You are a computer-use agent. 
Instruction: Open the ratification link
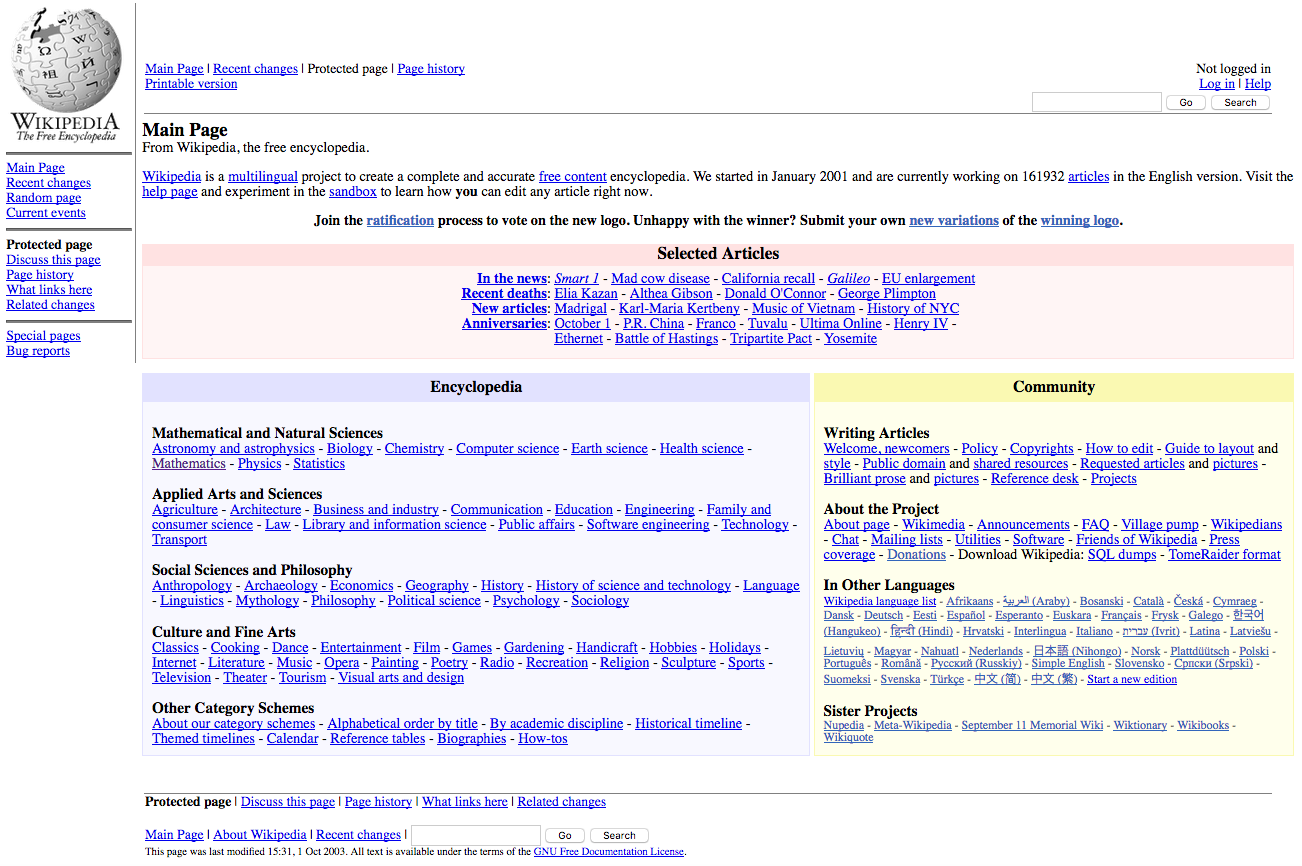pos(400,221)
